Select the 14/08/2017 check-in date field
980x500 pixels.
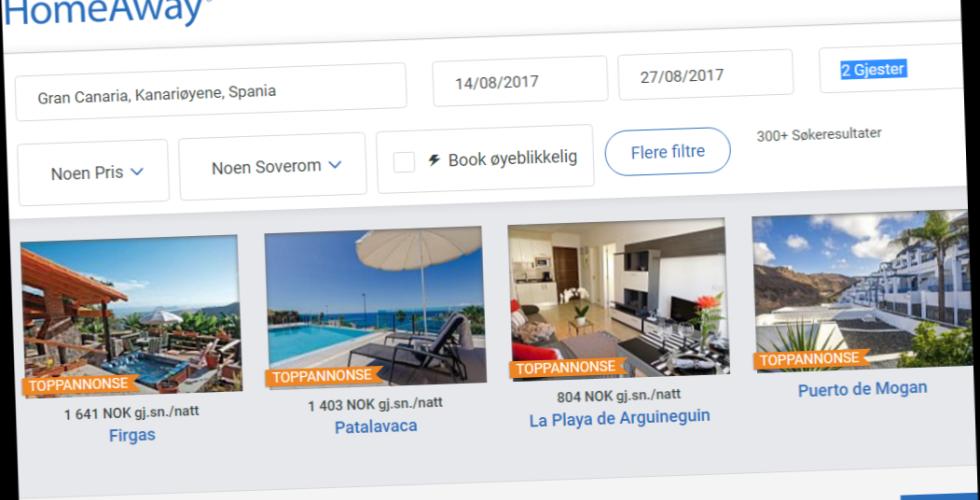point(520,81)
